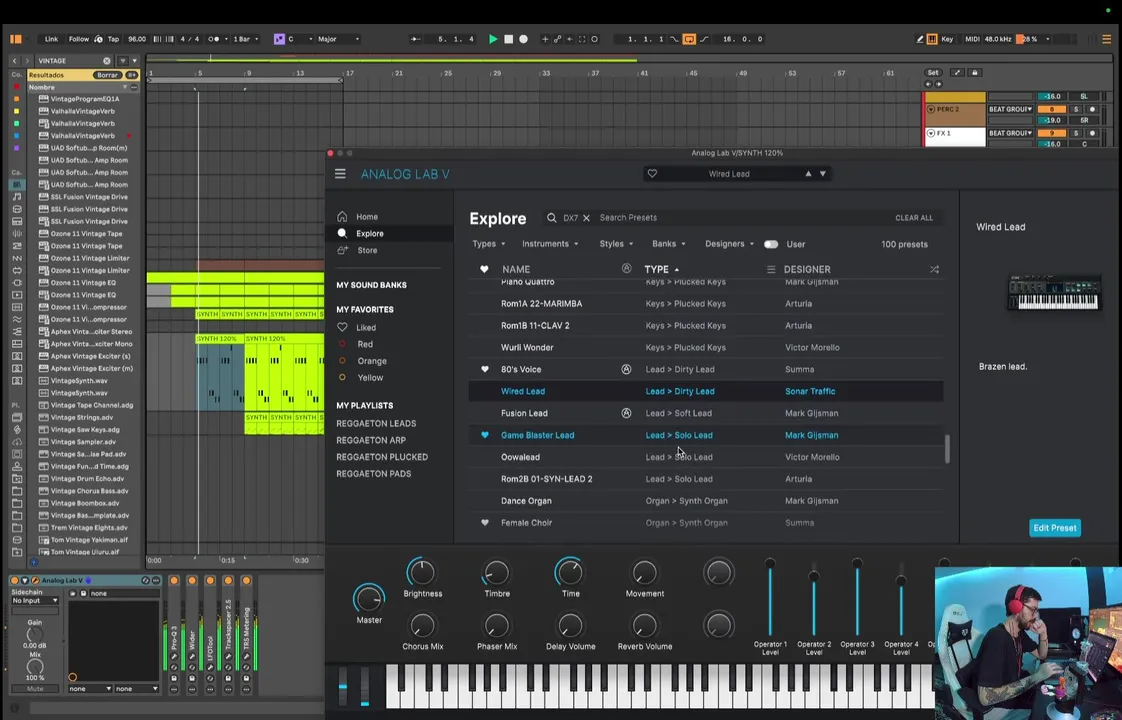Viewport: 1122px width, 720px height.
Task: Toggle the purple scale mode icon
Action: [x=279, y=39]
